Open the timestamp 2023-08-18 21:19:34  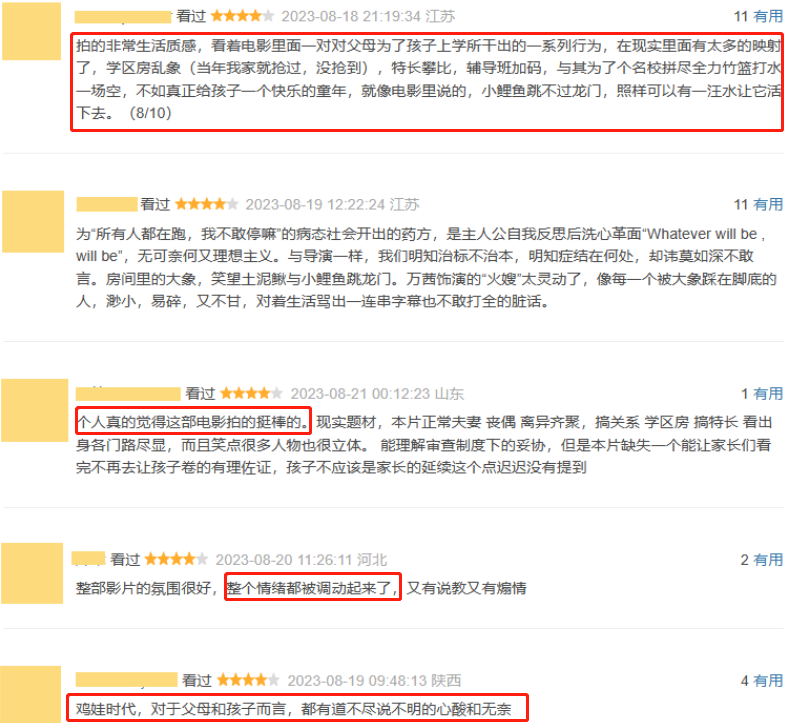[x=351, y=17]
